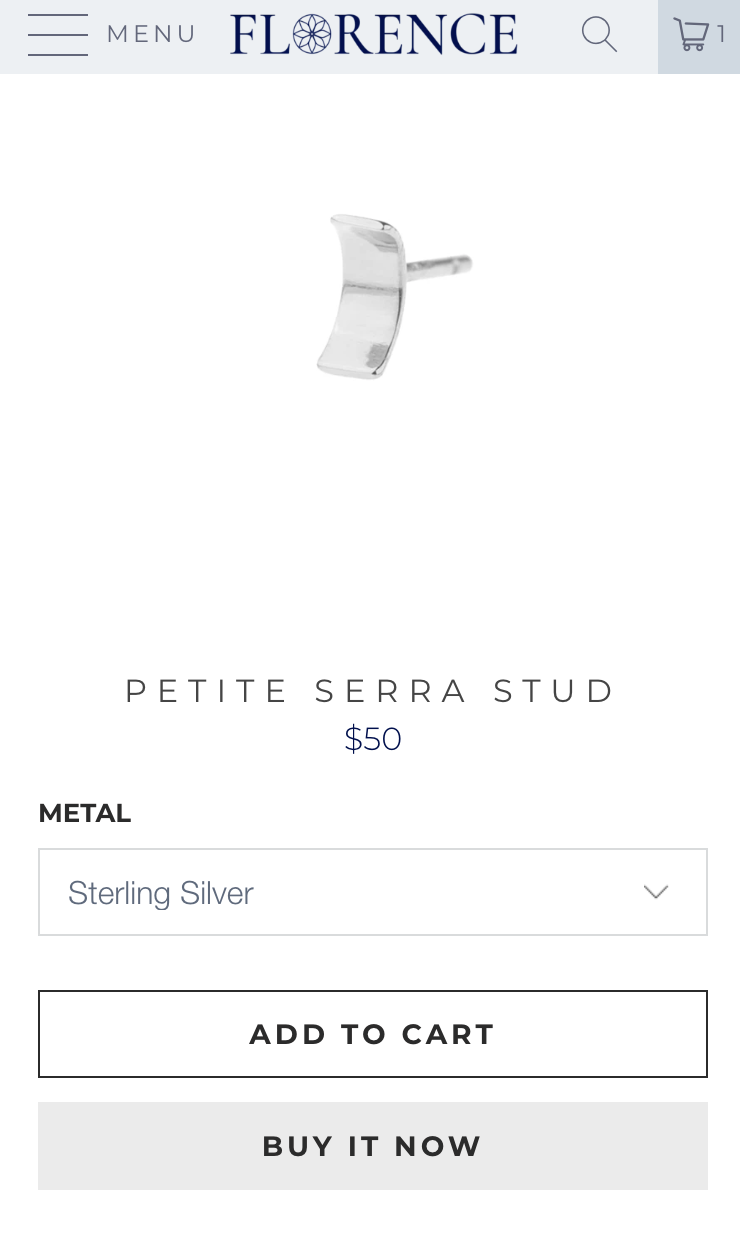Click the letters 'FL' in the header logo

(x=260, y=35)
